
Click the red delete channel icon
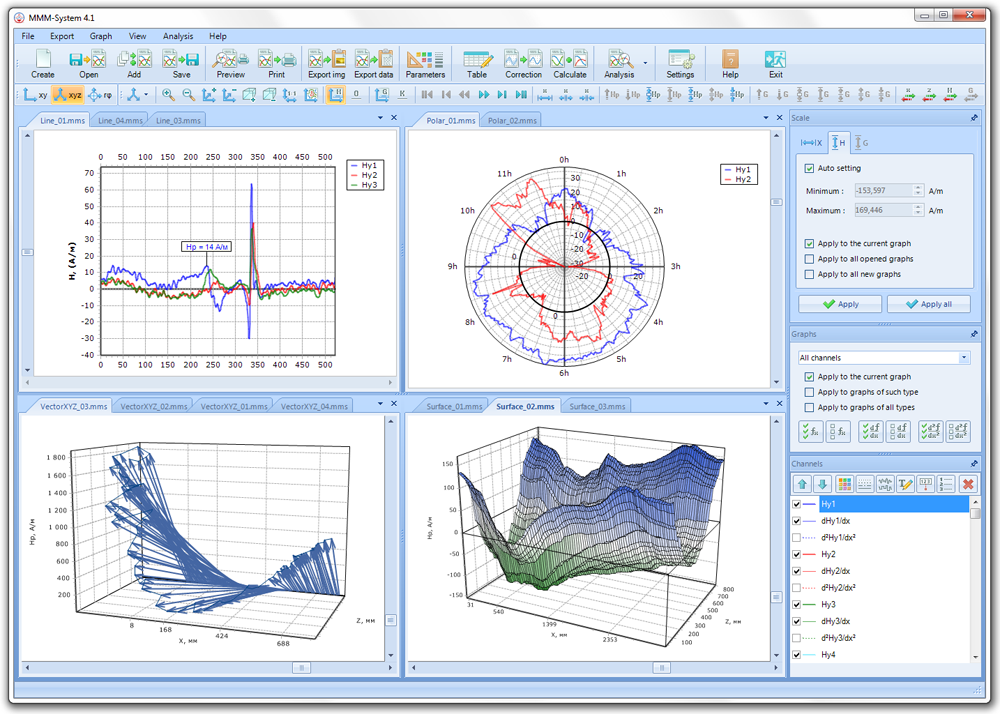click(x=967, y=484)
